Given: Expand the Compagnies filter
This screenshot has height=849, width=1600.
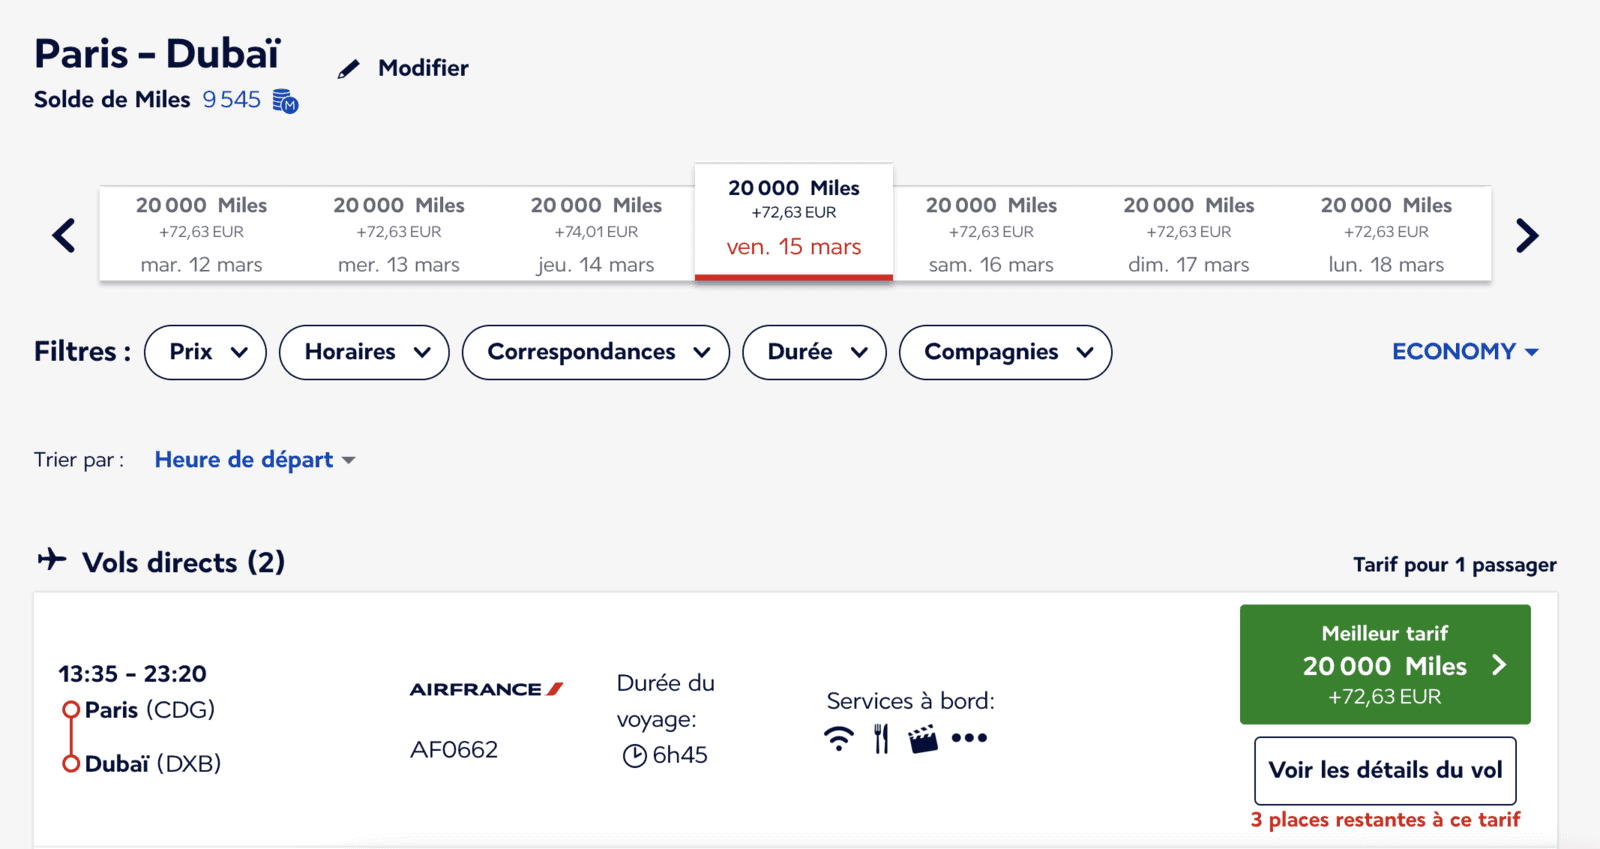Looking at the screenshot, I should [1005, 352].
